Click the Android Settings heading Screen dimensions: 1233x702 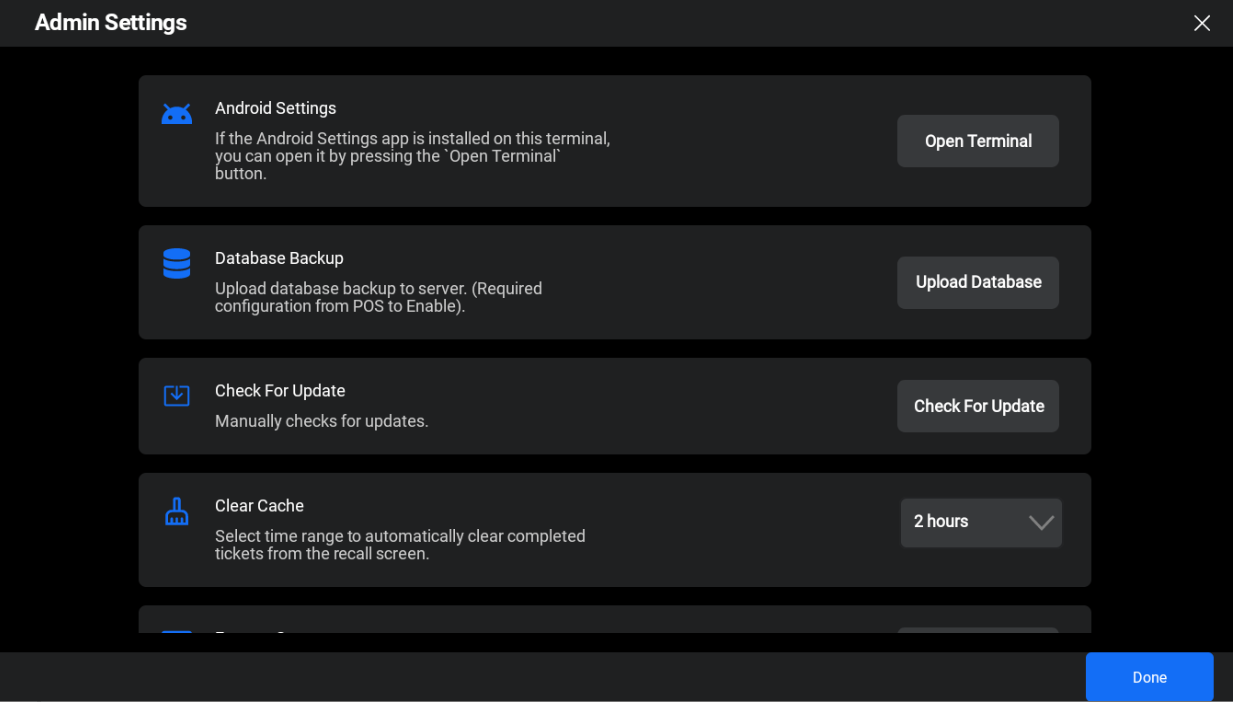pyautogui.click(x=275, y=108)
